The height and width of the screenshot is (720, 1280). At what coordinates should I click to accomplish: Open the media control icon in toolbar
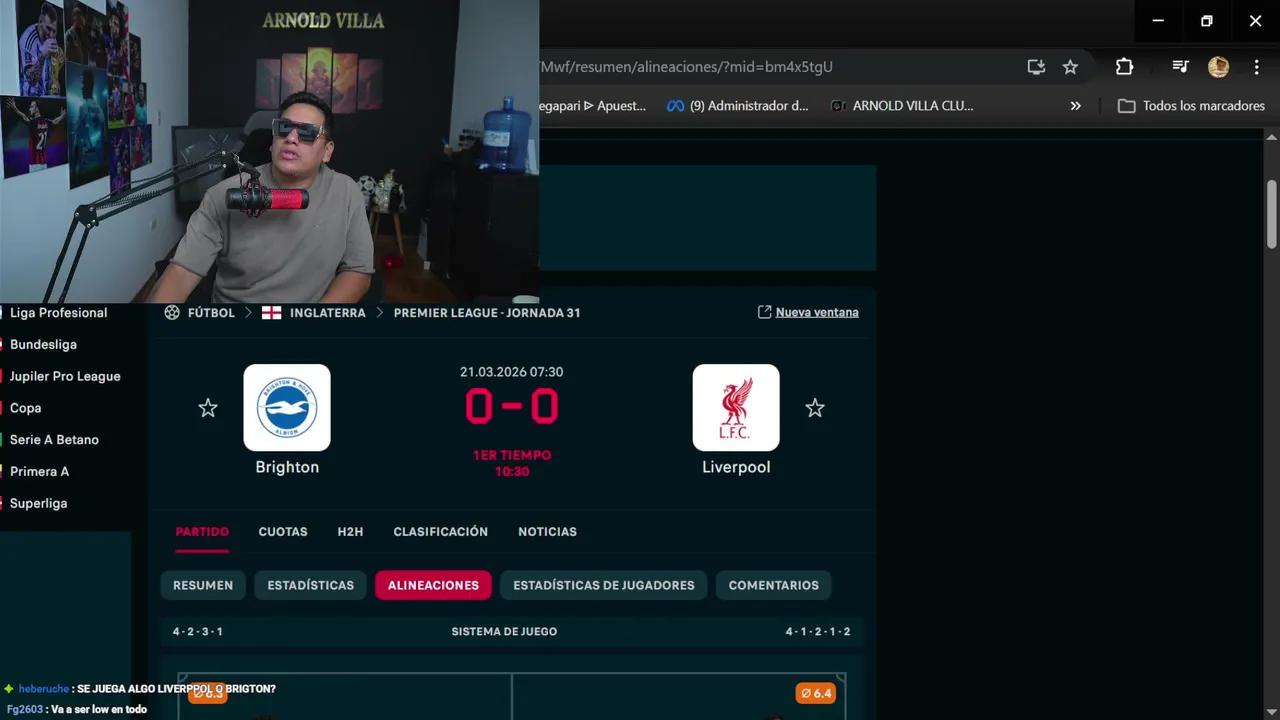click(1180, 67)
